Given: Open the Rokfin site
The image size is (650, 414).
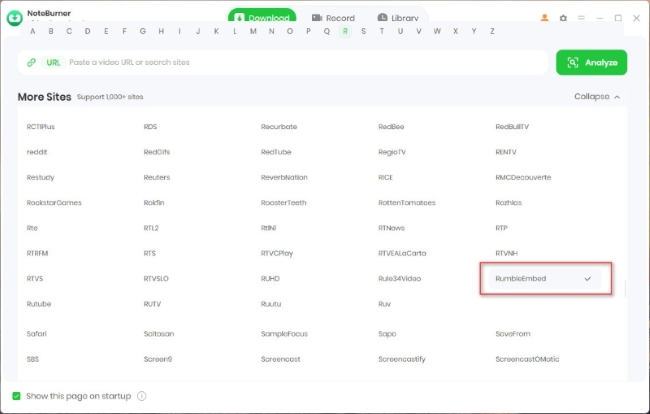Looking at the screenshot, I should point(154,203).
